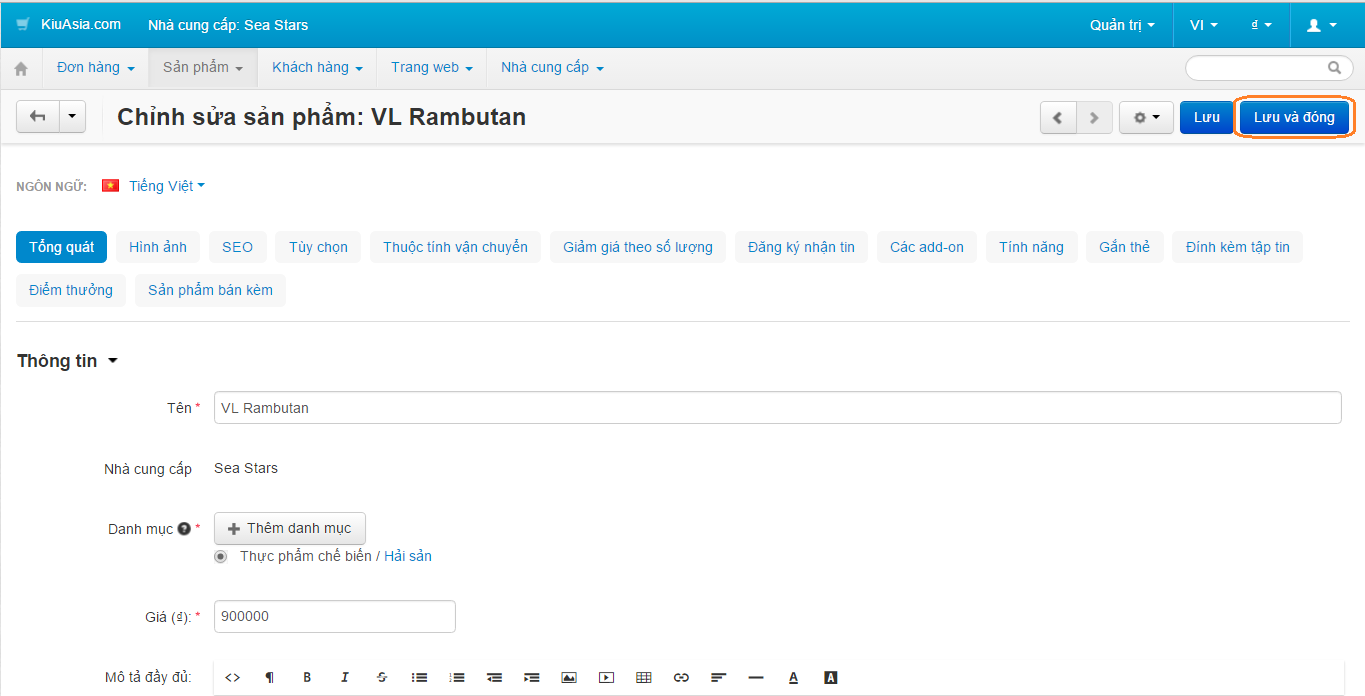
Task: Click into Tên product name field
Action: point(778,408)
